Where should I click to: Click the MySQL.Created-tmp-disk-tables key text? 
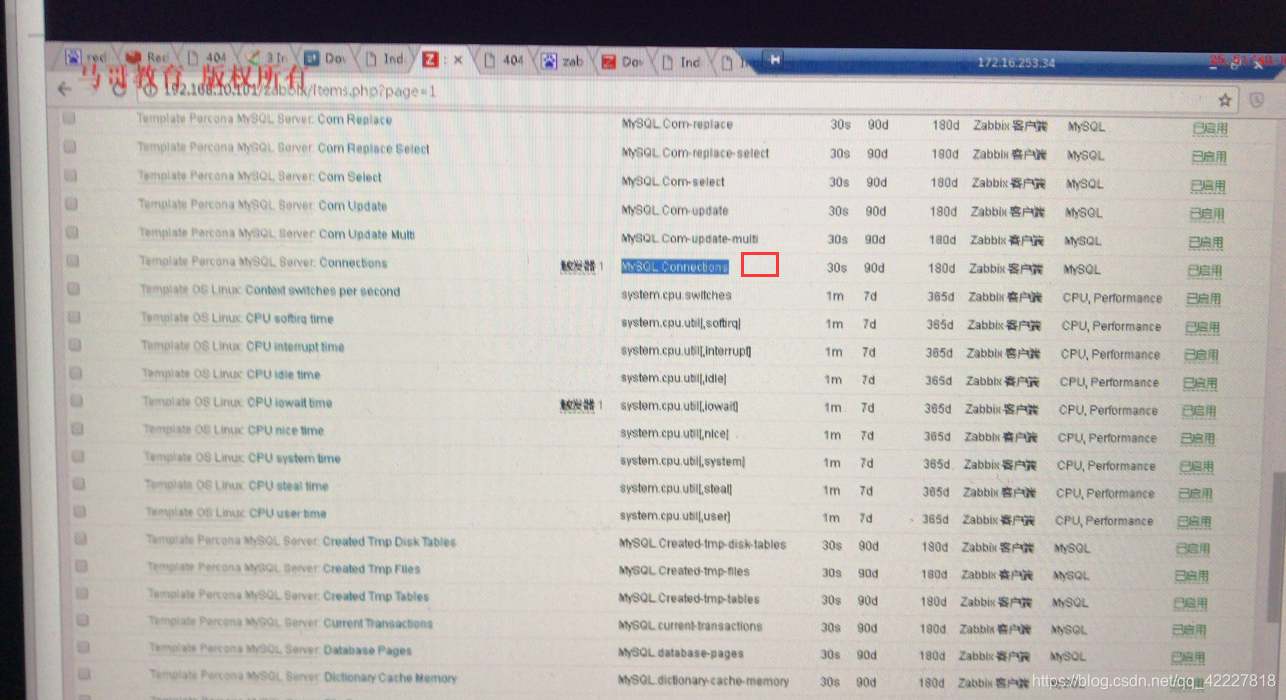703,545
